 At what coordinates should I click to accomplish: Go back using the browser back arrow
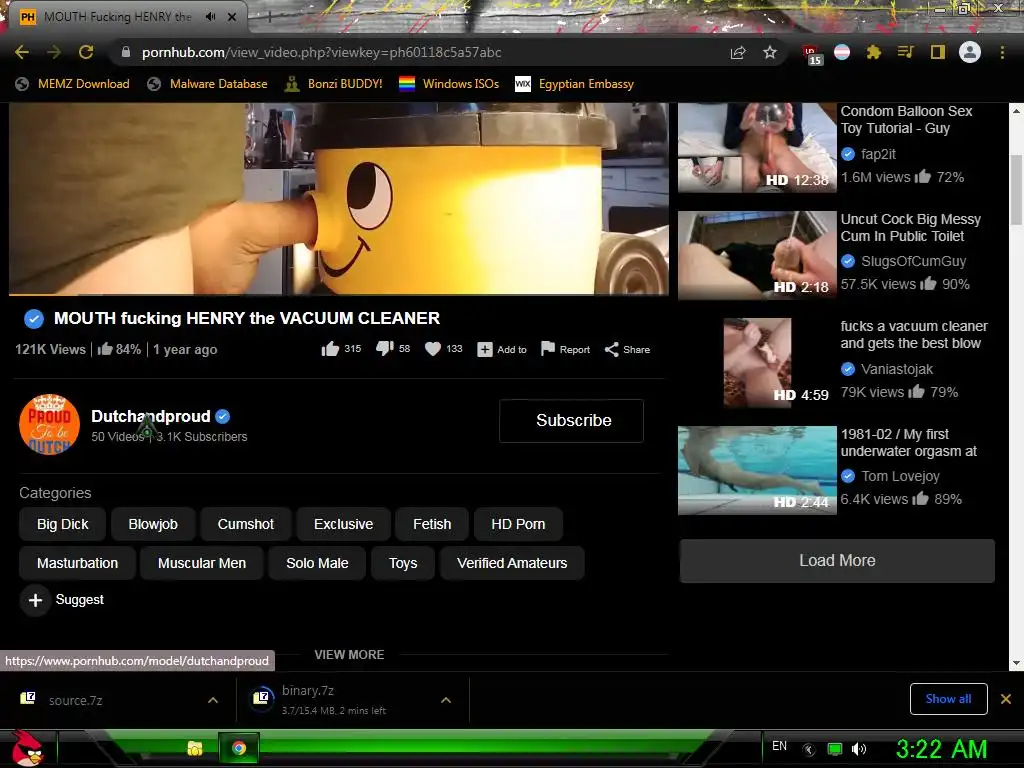click(x=22, y=52)
